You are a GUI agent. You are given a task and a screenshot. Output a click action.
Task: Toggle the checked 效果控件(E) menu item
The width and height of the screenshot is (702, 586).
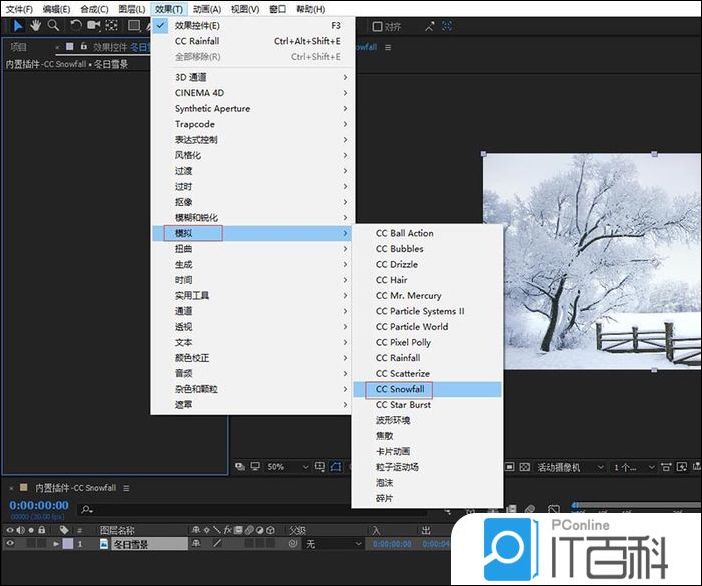pos(253,26)
